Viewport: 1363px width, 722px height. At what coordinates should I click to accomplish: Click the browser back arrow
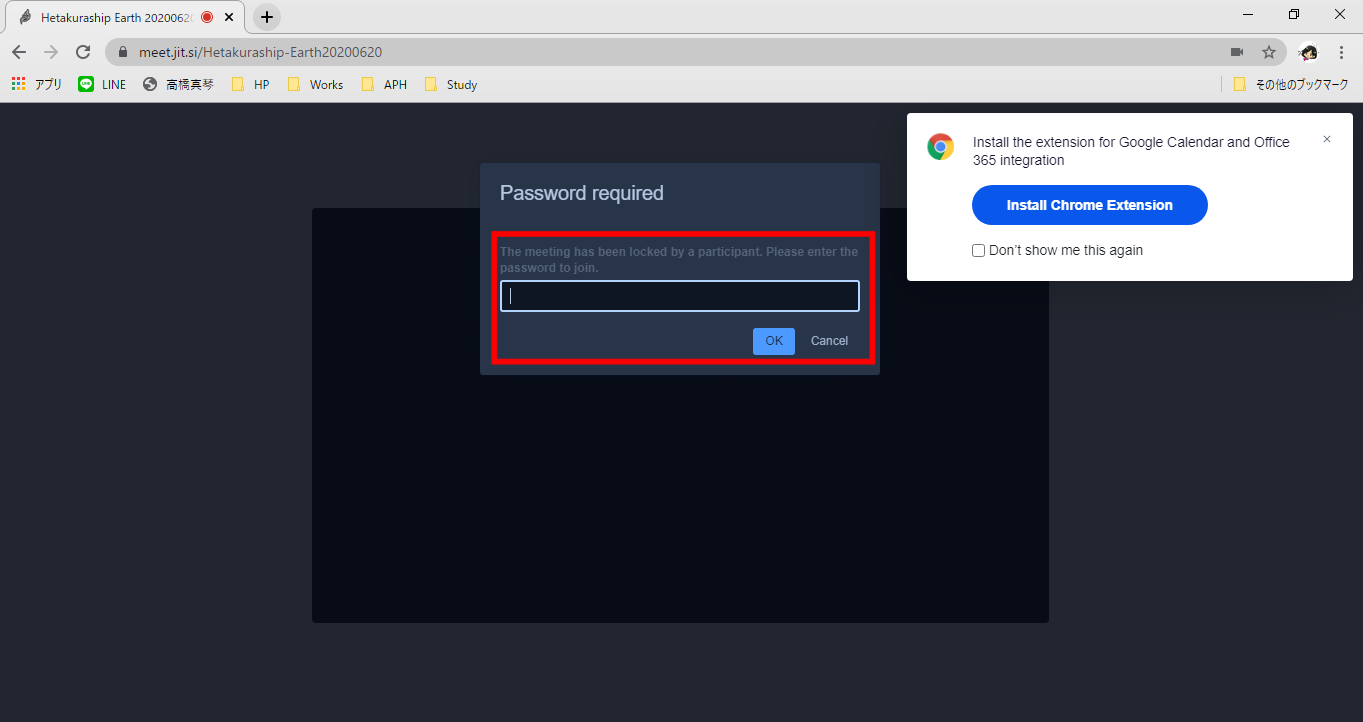pyautogui.click(x=19, y=52)
